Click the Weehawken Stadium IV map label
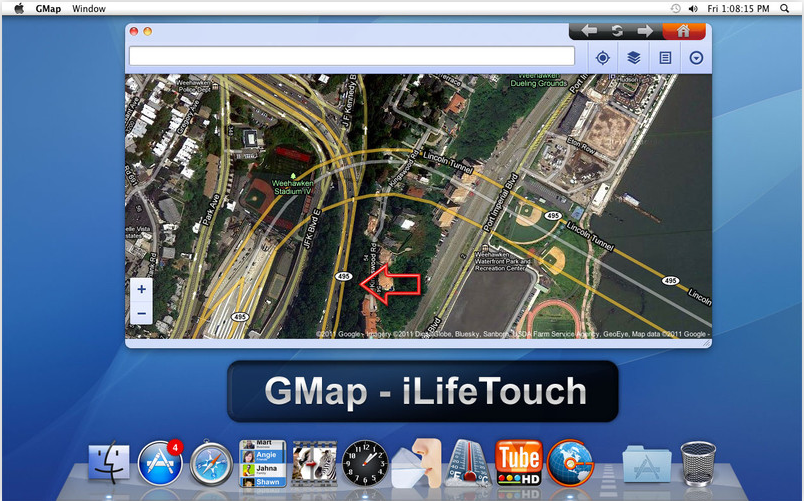804x501 pixels. (292, 187)
